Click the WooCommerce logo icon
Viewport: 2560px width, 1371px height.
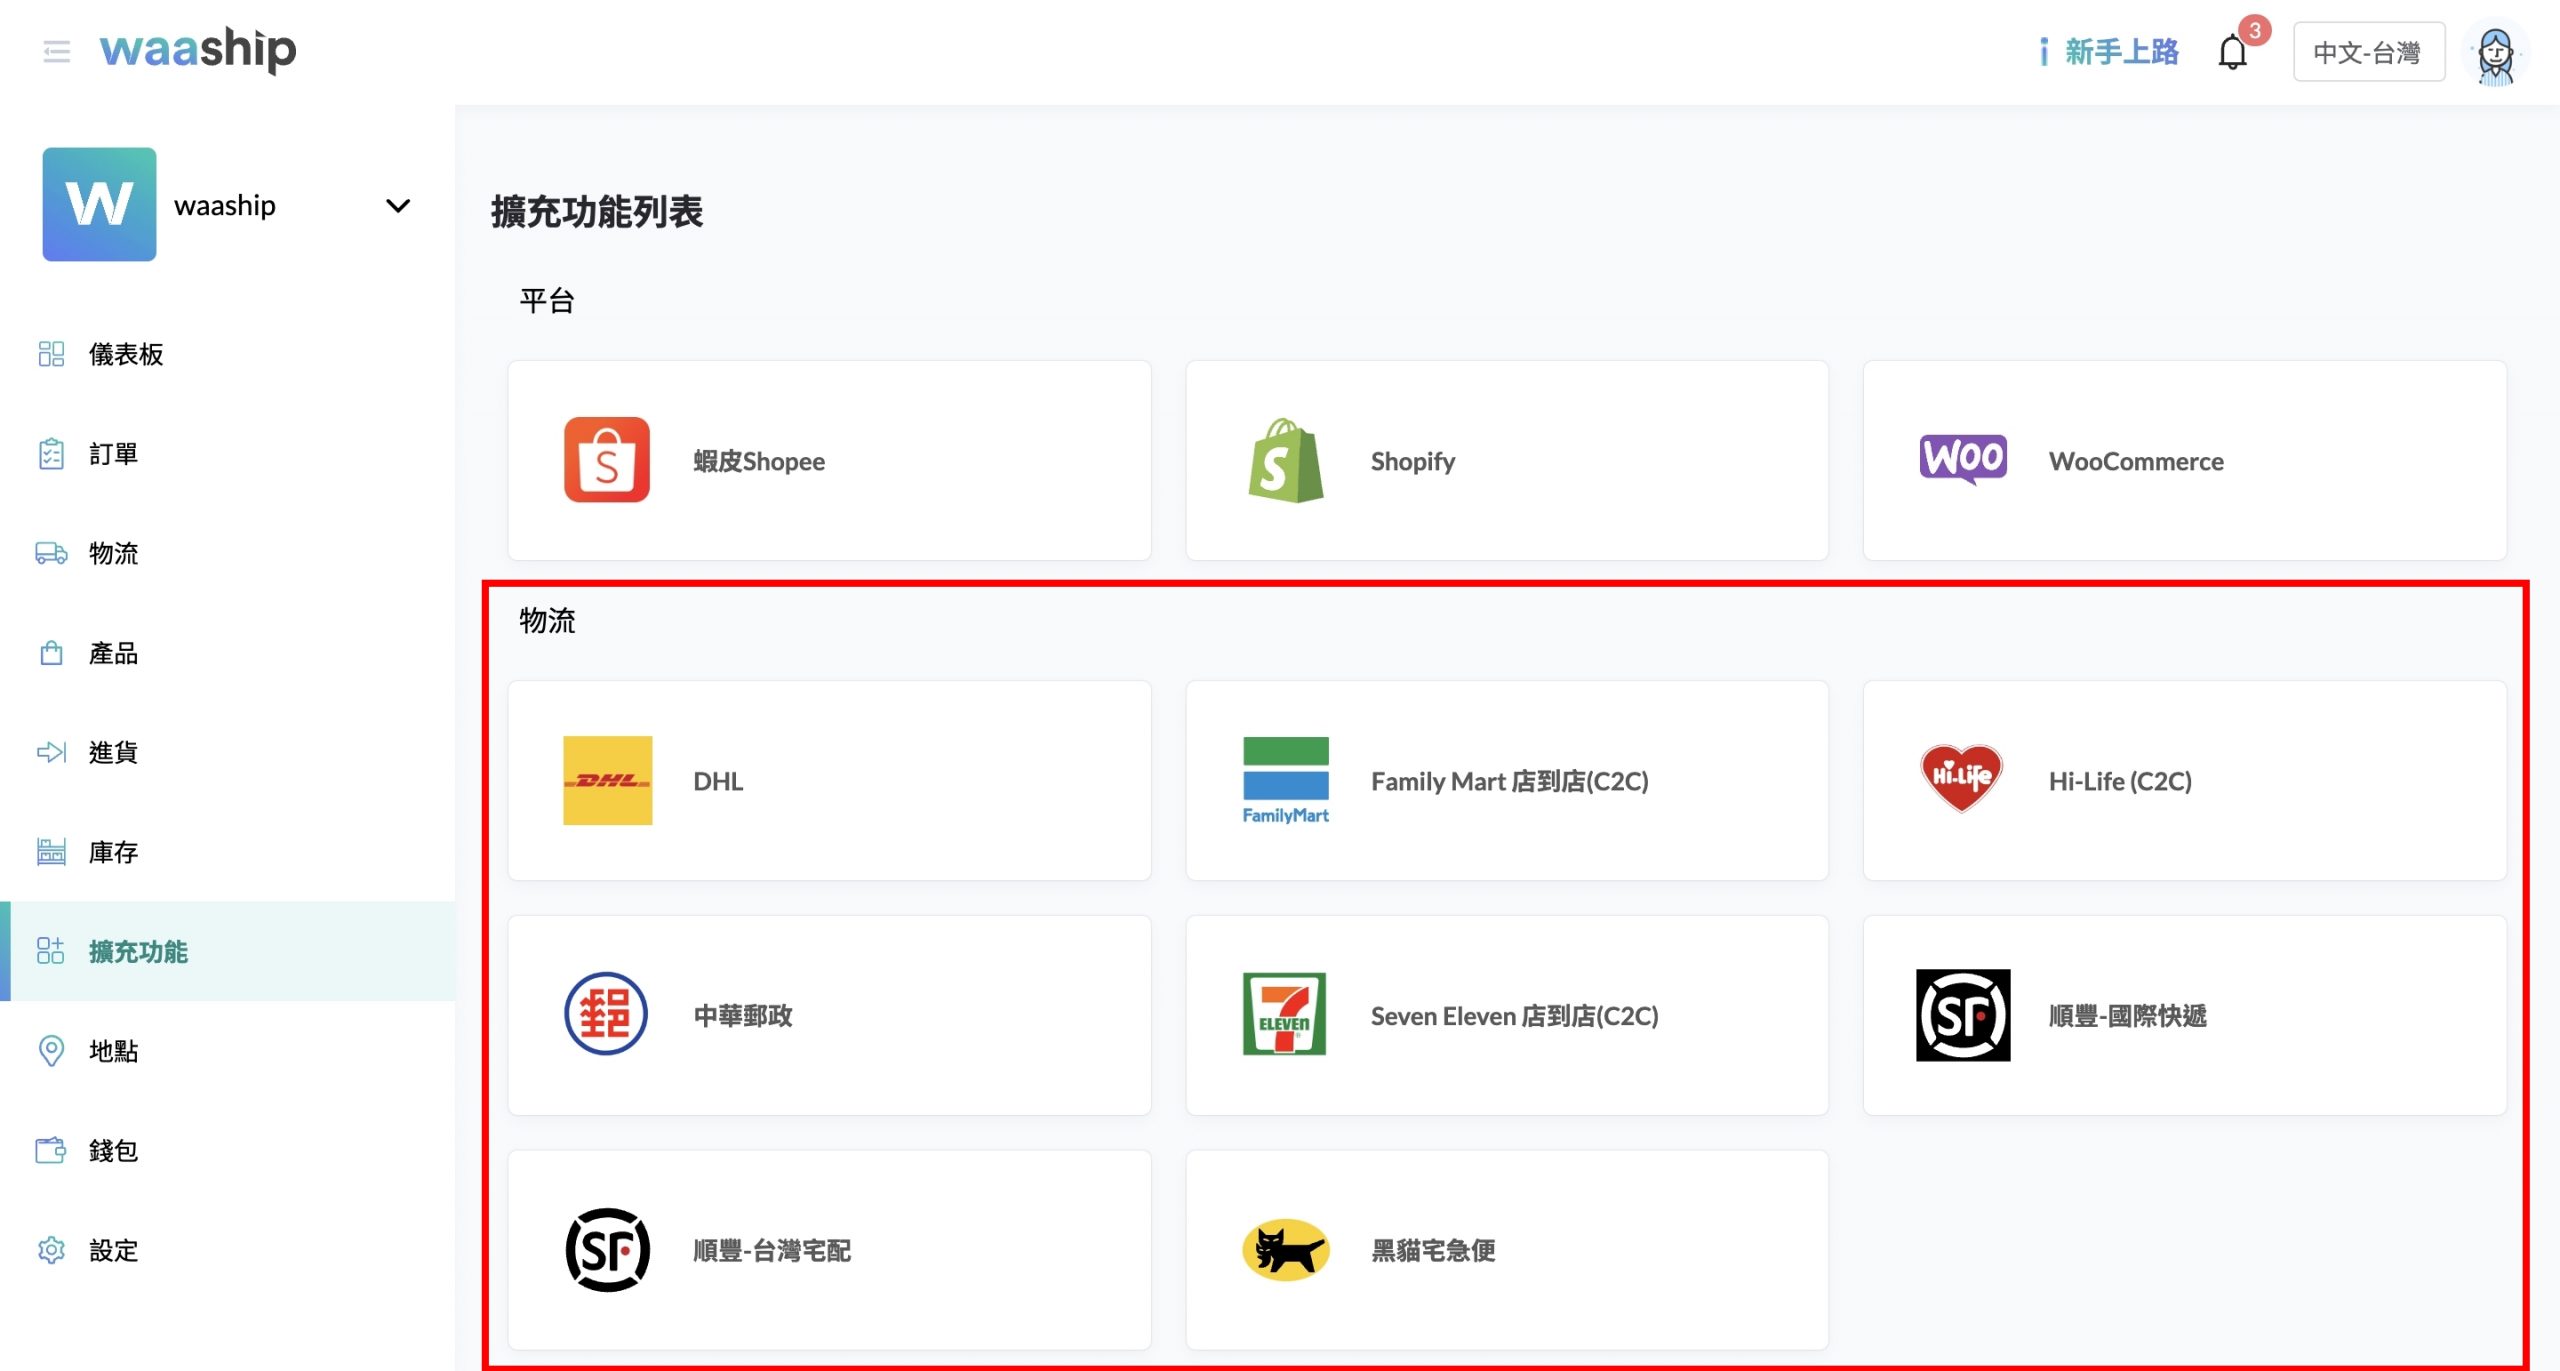coord(1962,458)
